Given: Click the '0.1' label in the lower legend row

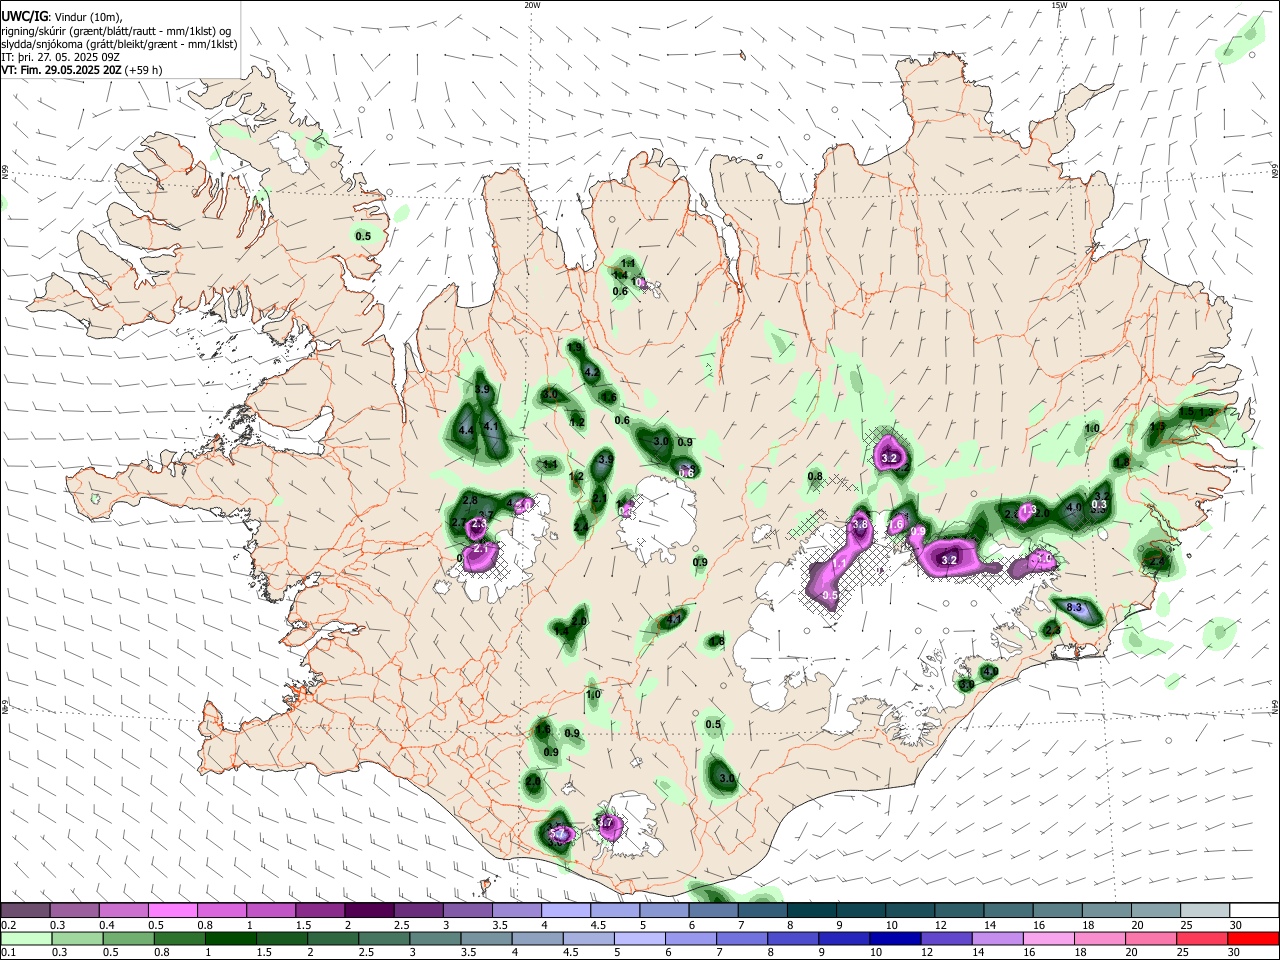Looking at the screenshot, I should pos(8,953).
